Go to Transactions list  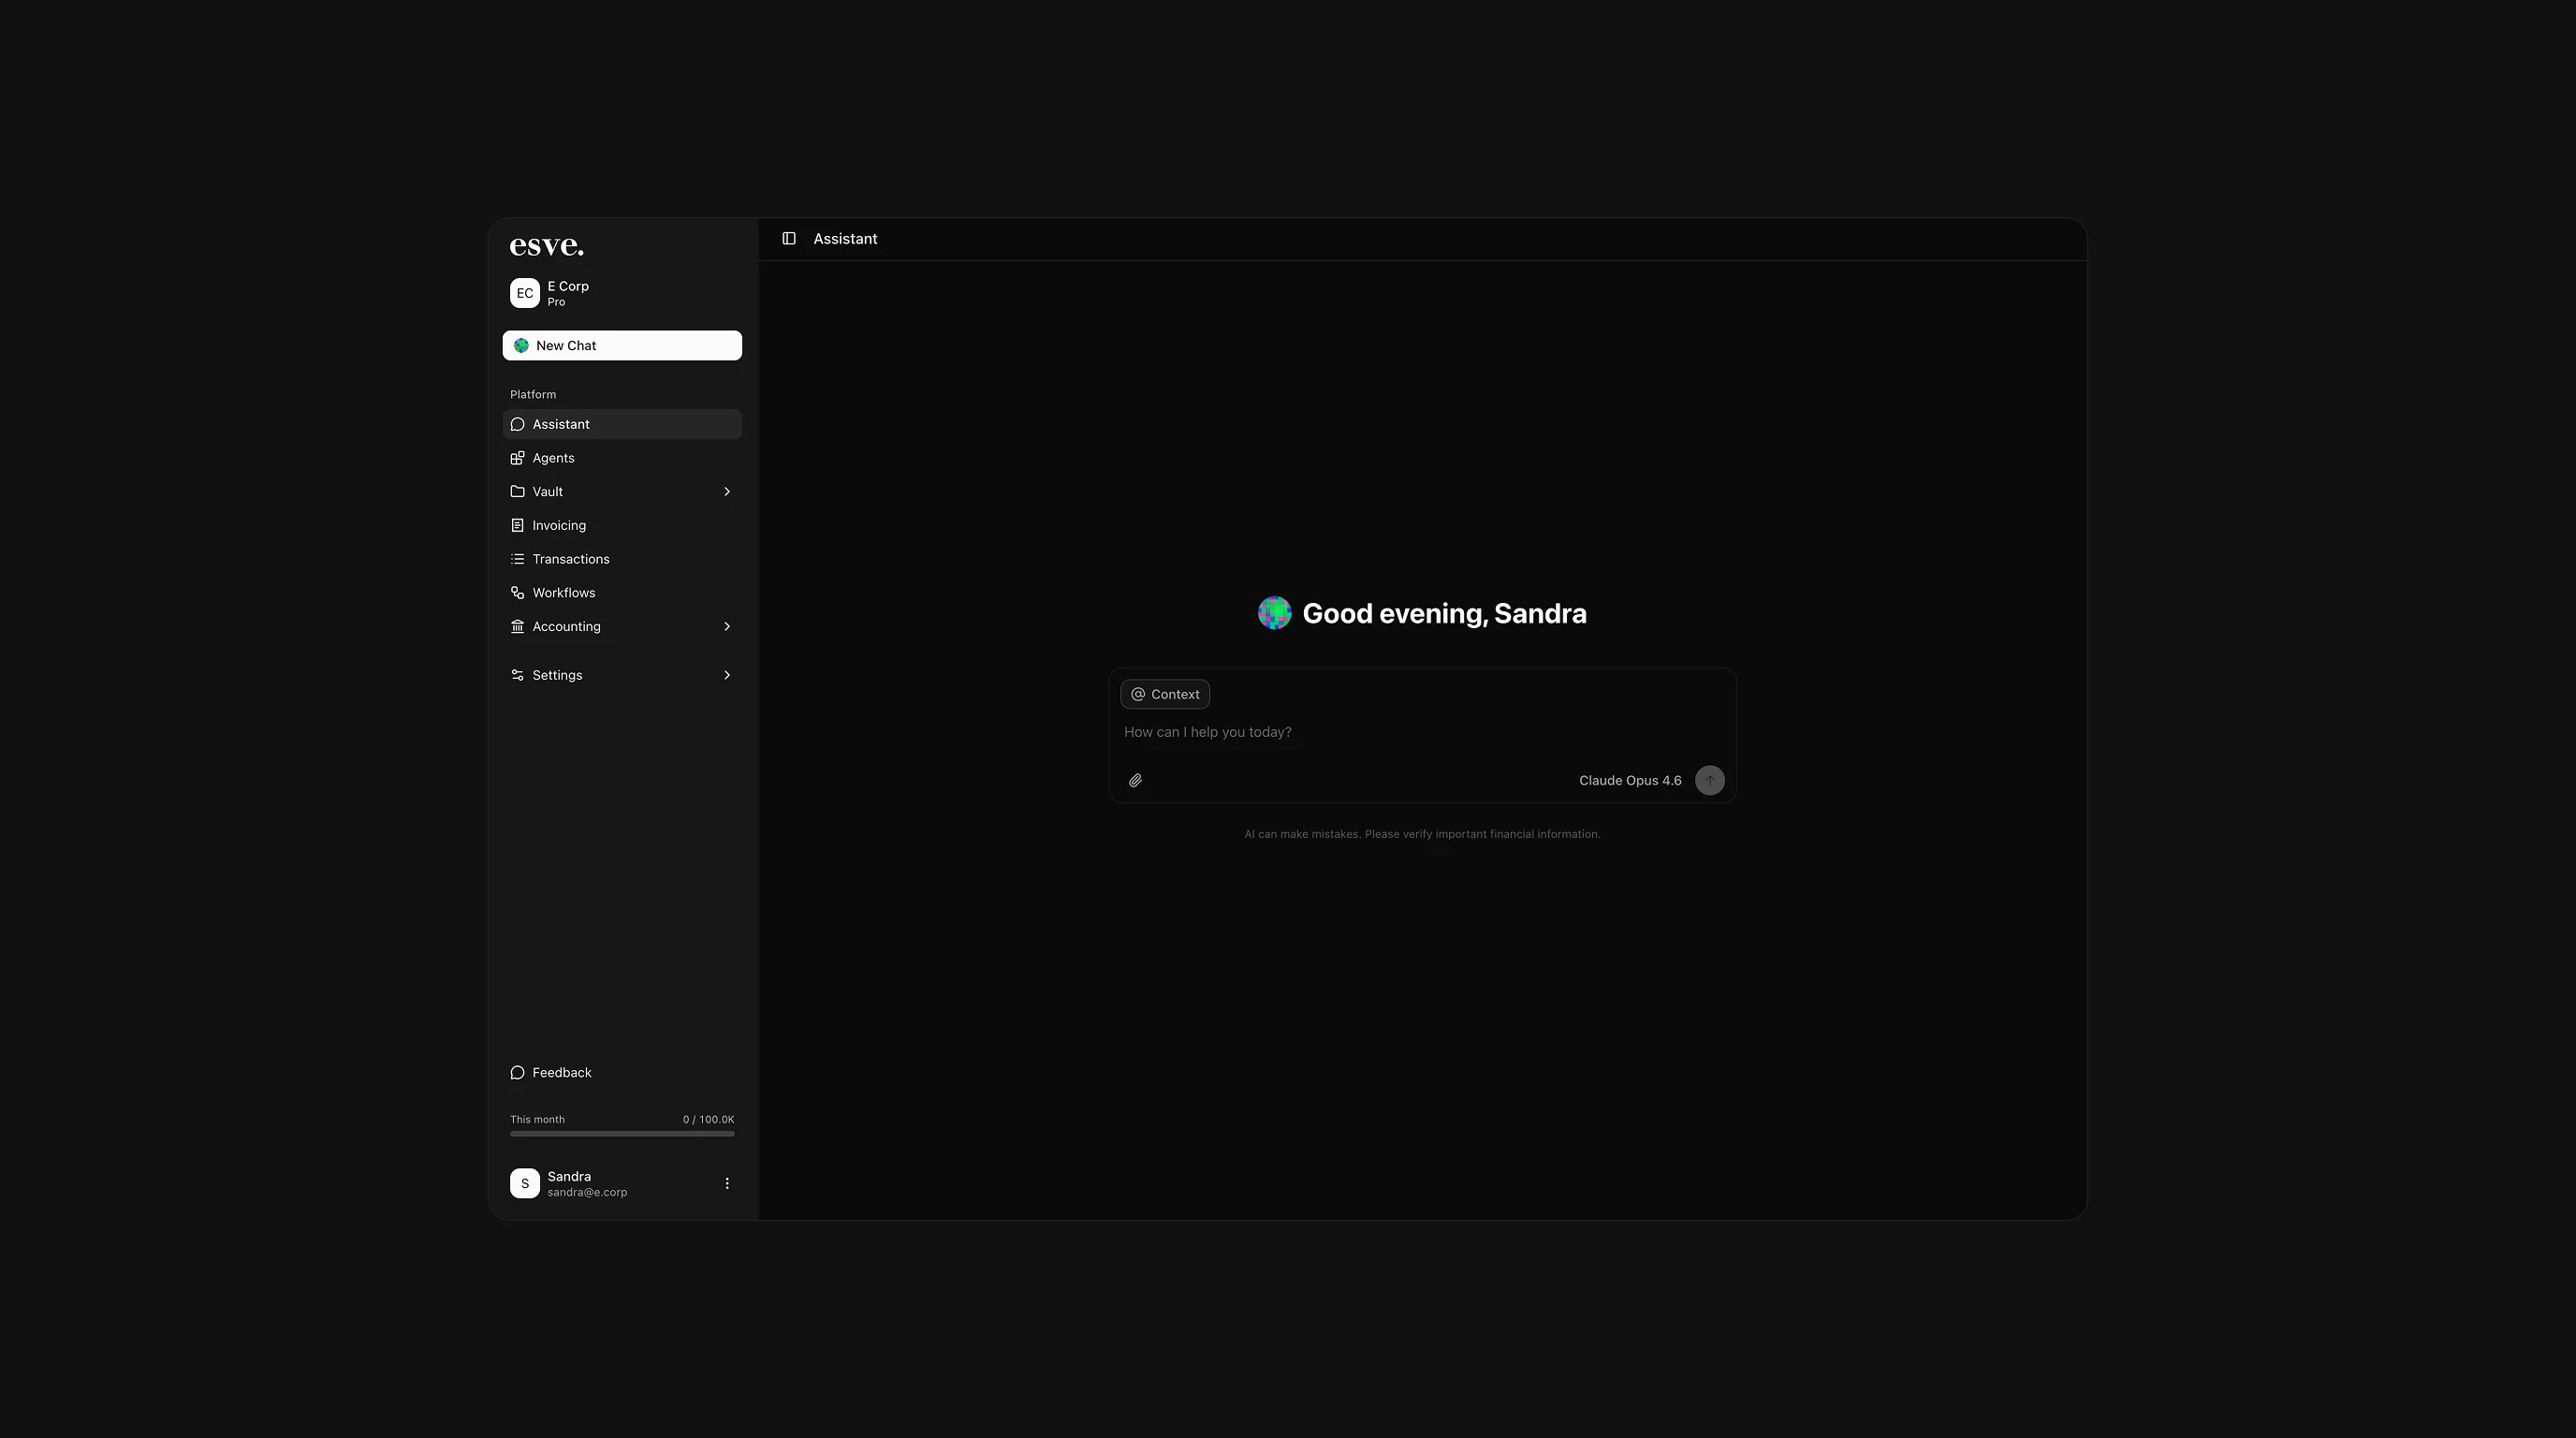coord(570,559)
